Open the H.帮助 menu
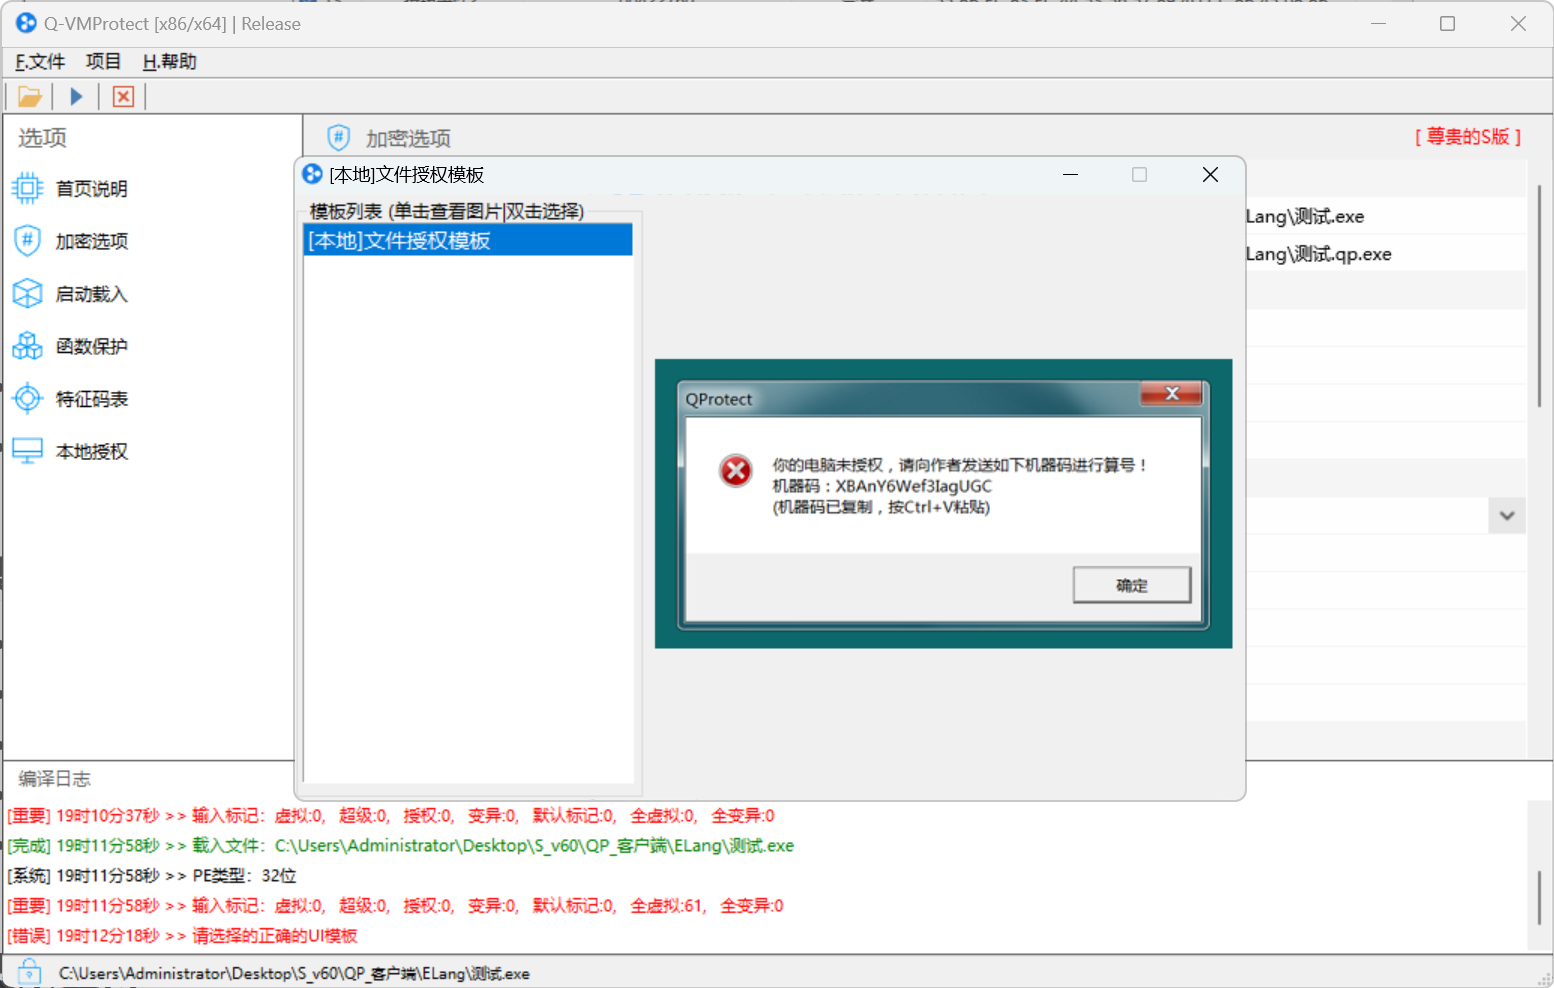This screenshot has width=1554, height=988. coord(168,61)
